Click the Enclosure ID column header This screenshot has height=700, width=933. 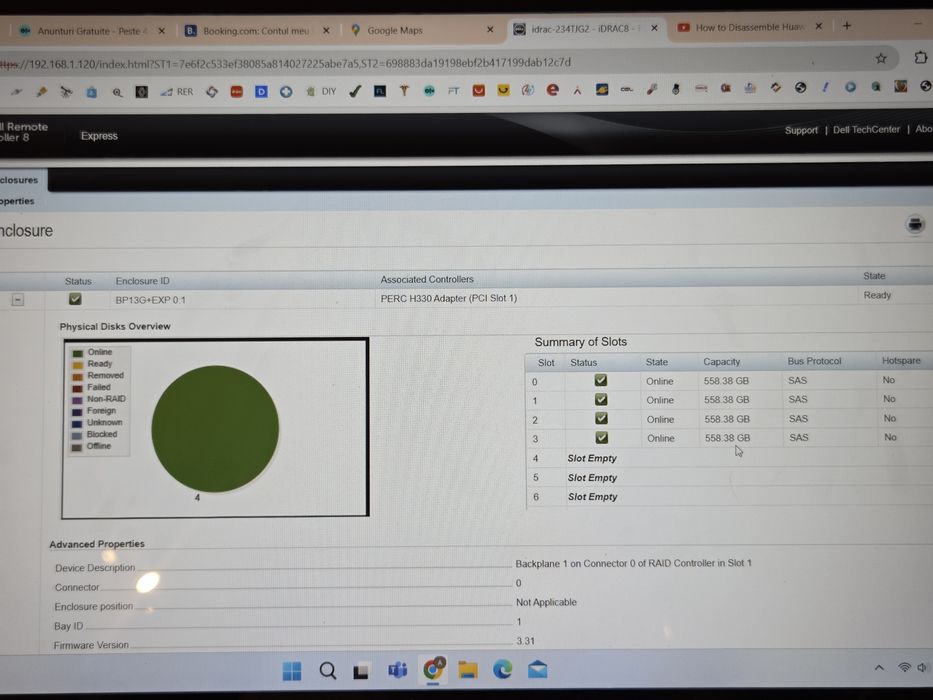coord(142,281)
